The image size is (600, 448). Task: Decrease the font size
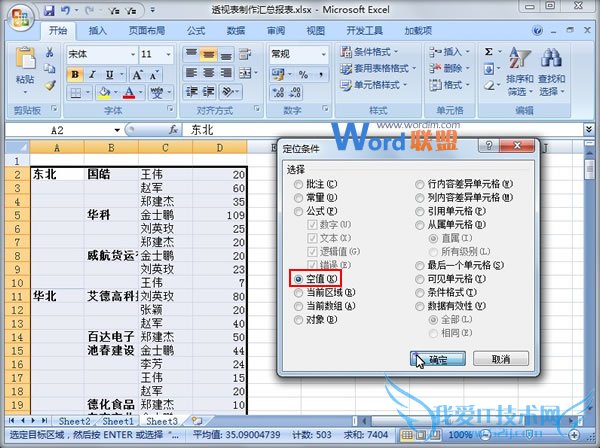[x=154, y=75]
